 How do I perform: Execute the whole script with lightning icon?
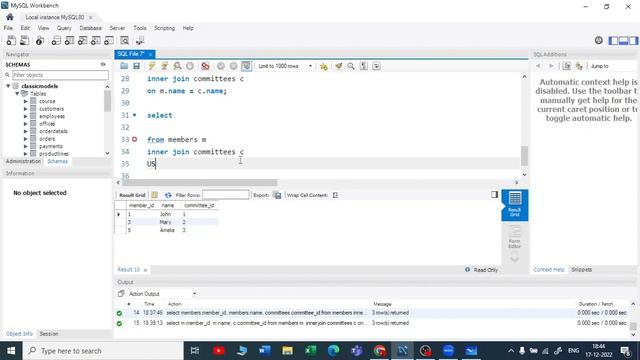[x=152, y=66]
